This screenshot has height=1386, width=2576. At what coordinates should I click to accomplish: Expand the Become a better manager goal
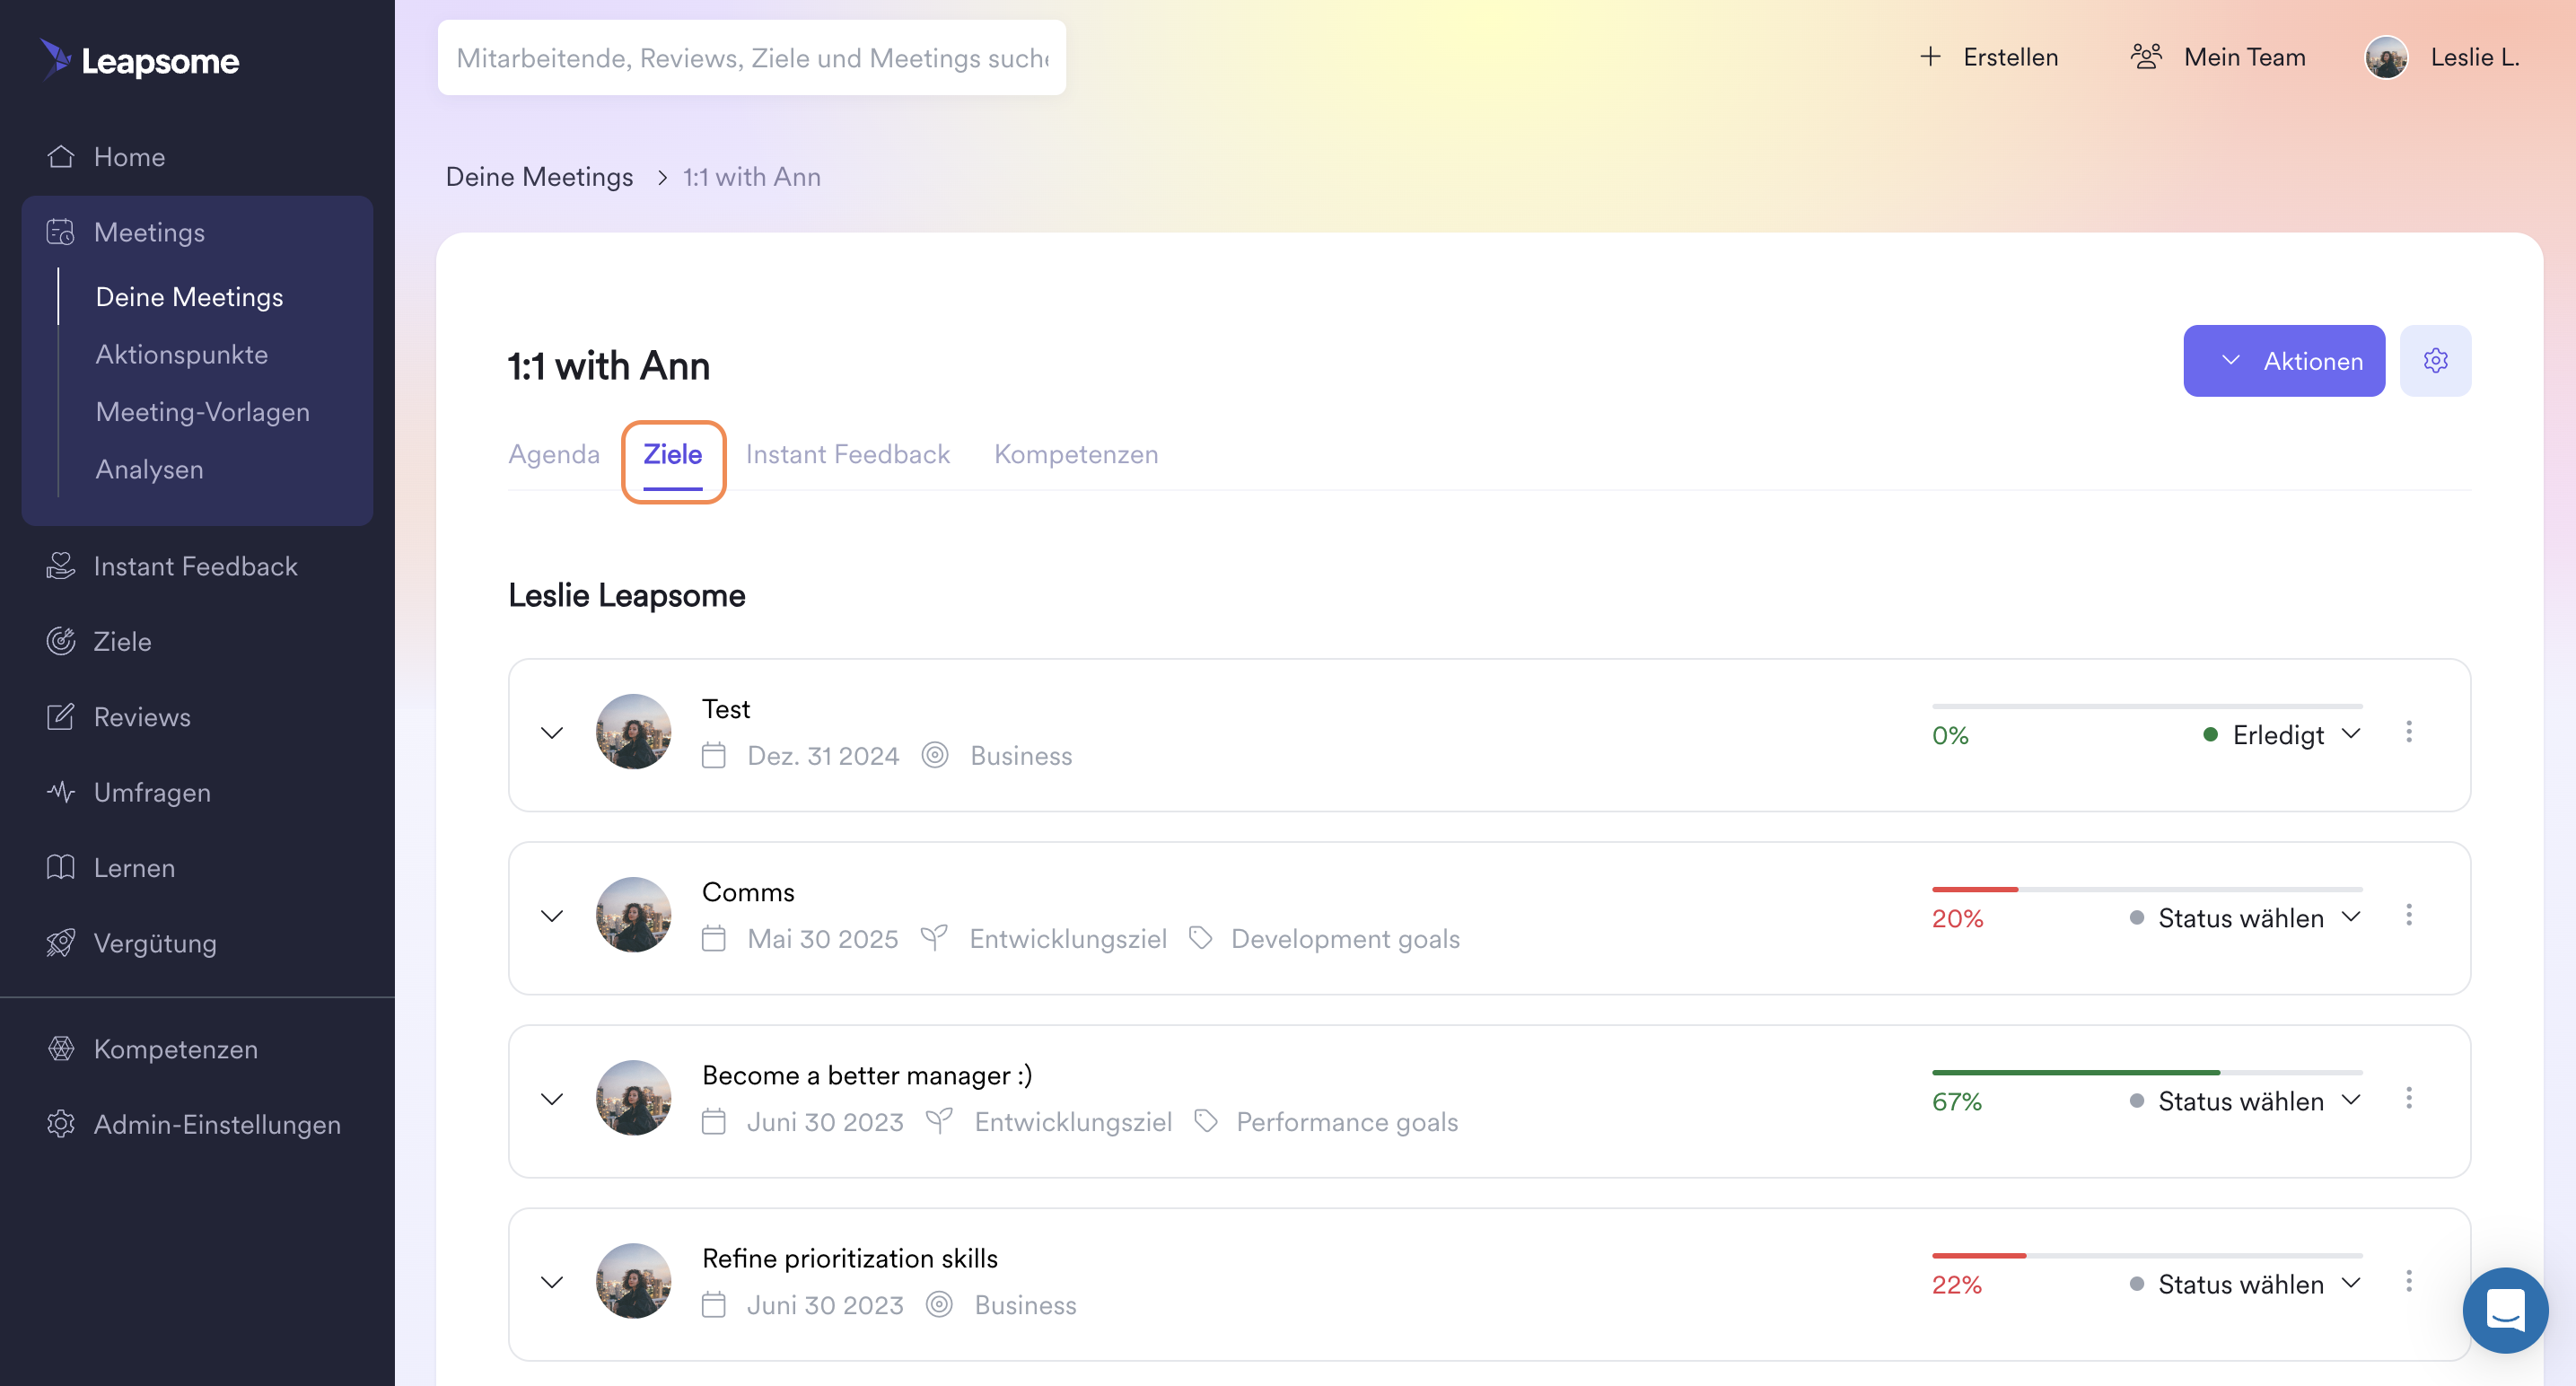point(552,1099)
